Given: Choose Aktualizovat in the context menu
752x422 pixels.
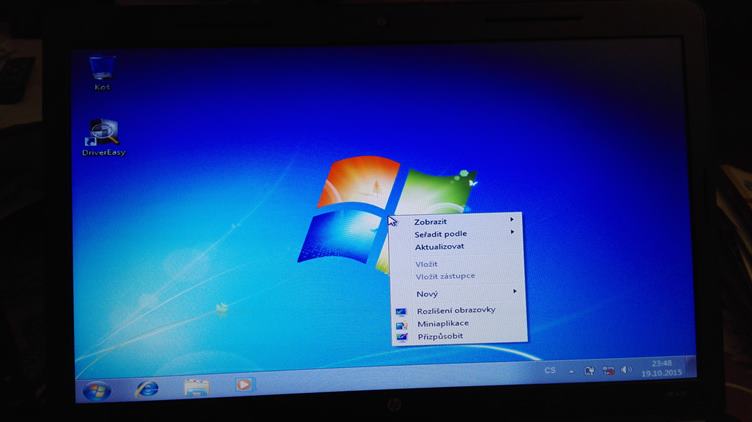Looking at the screenshot, I should 439,246.
